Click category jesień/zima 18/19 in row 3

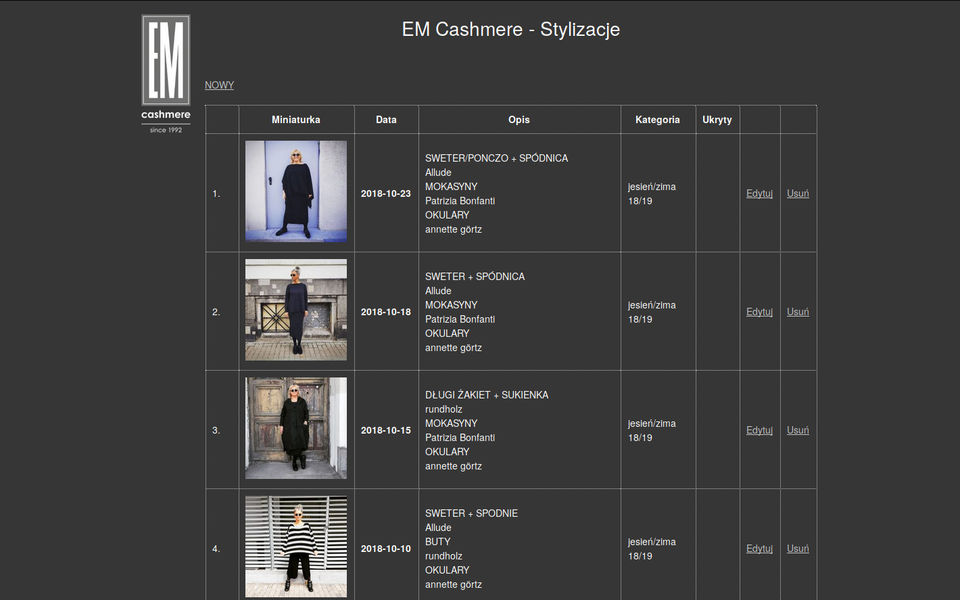click(x=652, y=430)
